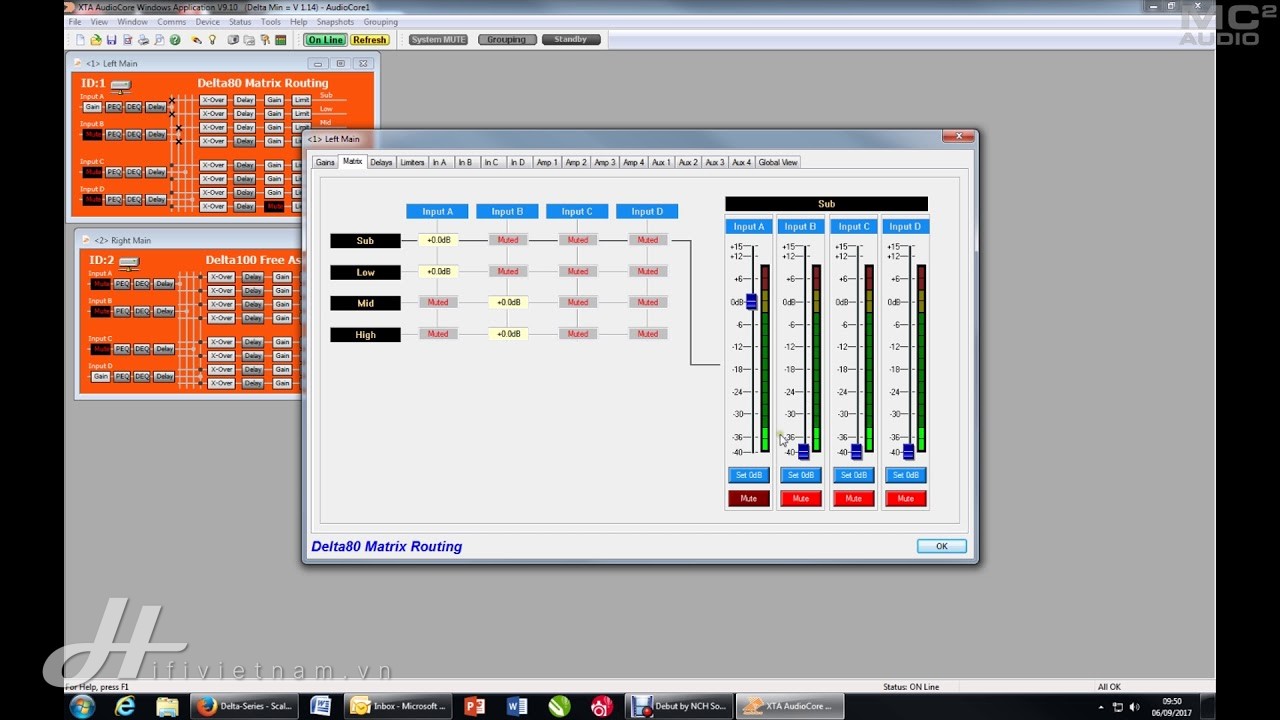Open the Device menu

(x=207, y=21)
